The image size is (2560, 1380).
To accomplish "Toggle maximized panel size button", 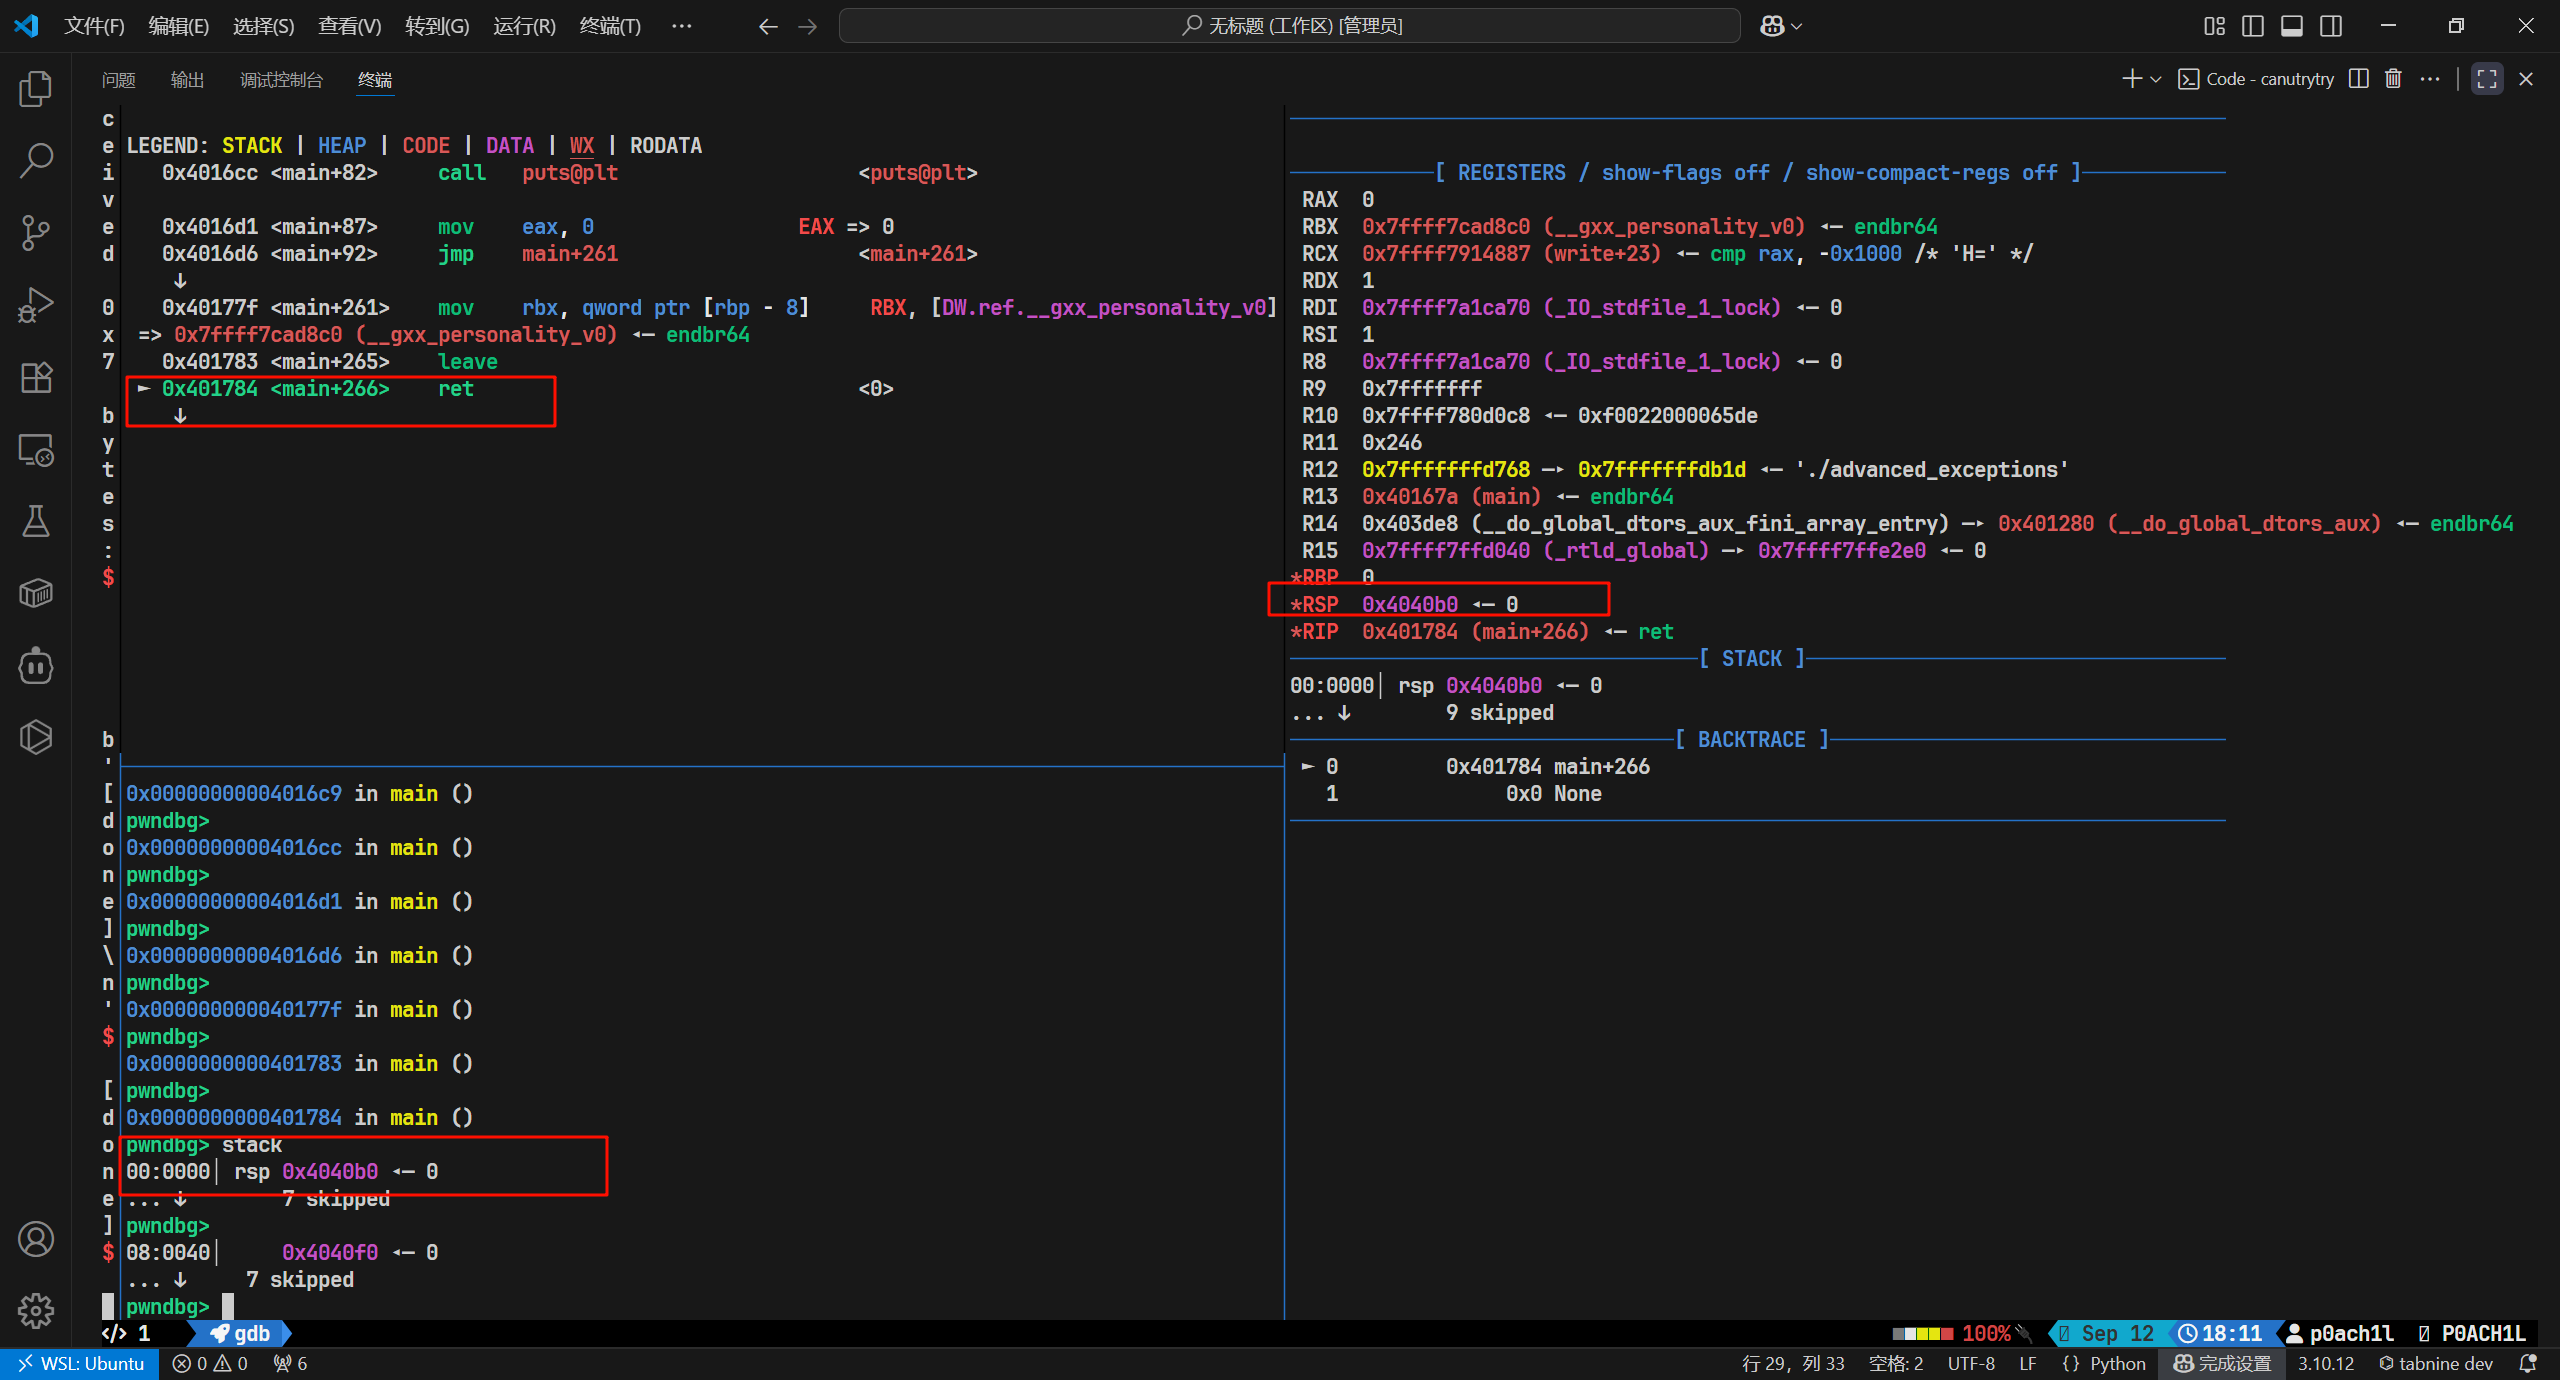I will 2487,79.
